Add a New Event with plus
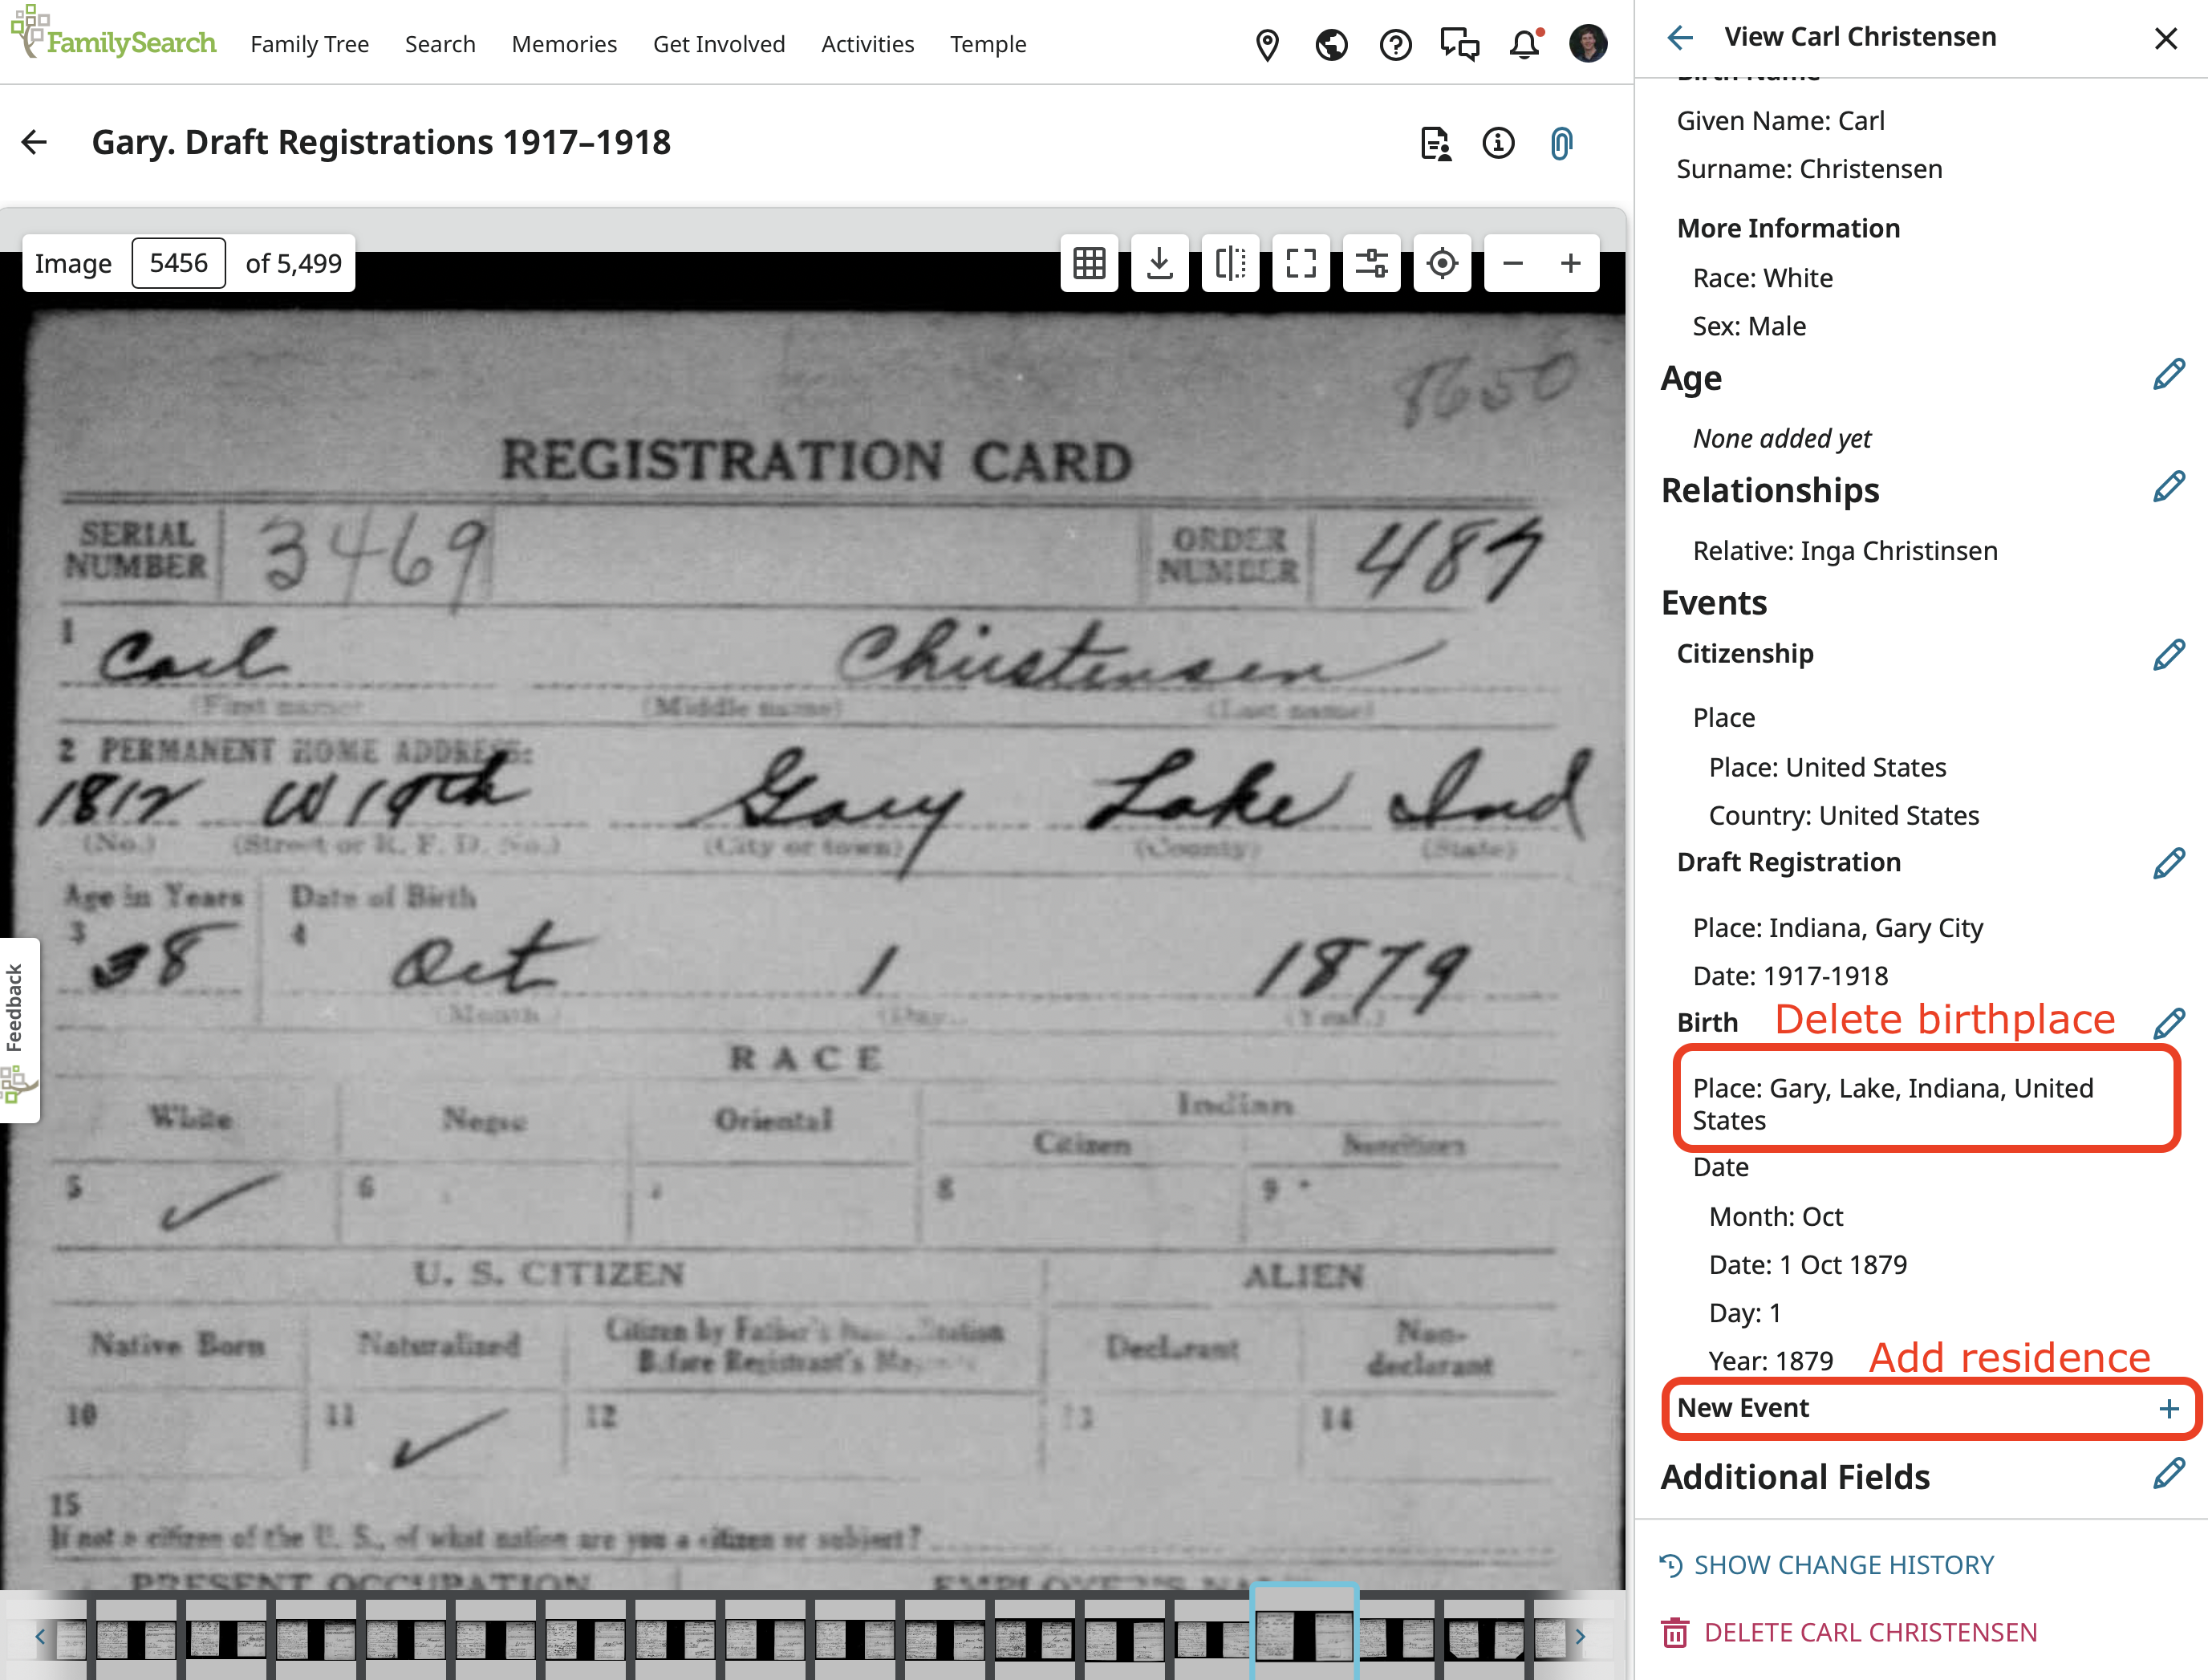Image resolution: width=2208 pixels, height=1680 pixels. click(2169, 1408)
